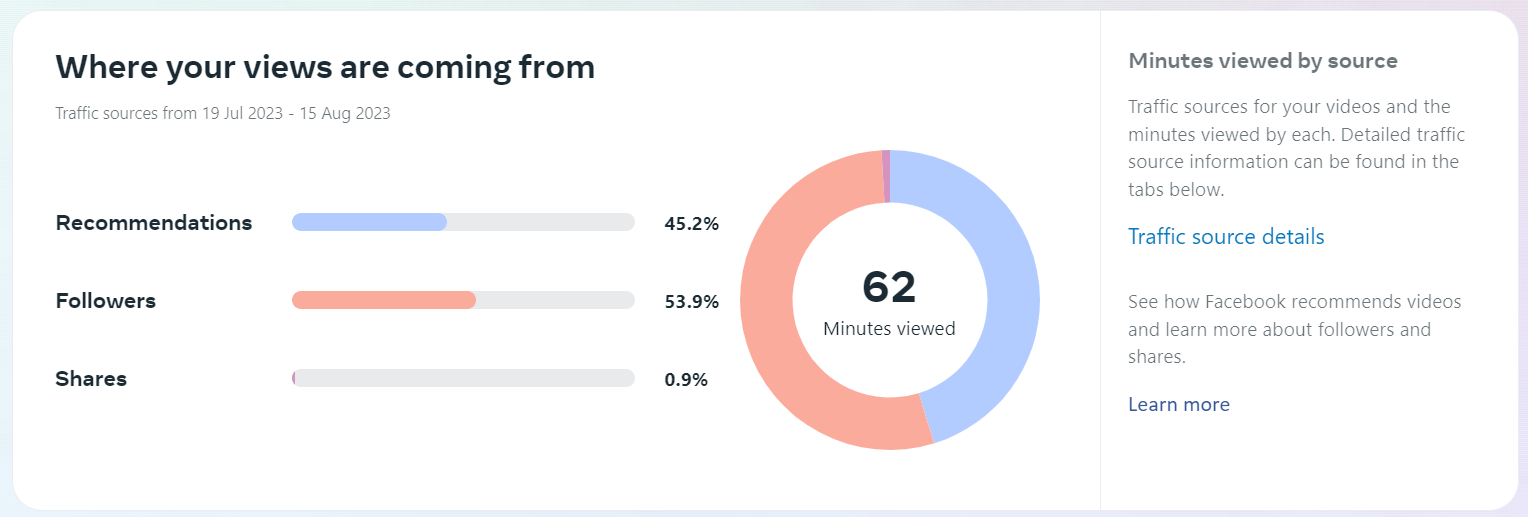1528x517 pixels.
Task: Click the 45.2% Recommendations percentage
Action: click(691, 224)
